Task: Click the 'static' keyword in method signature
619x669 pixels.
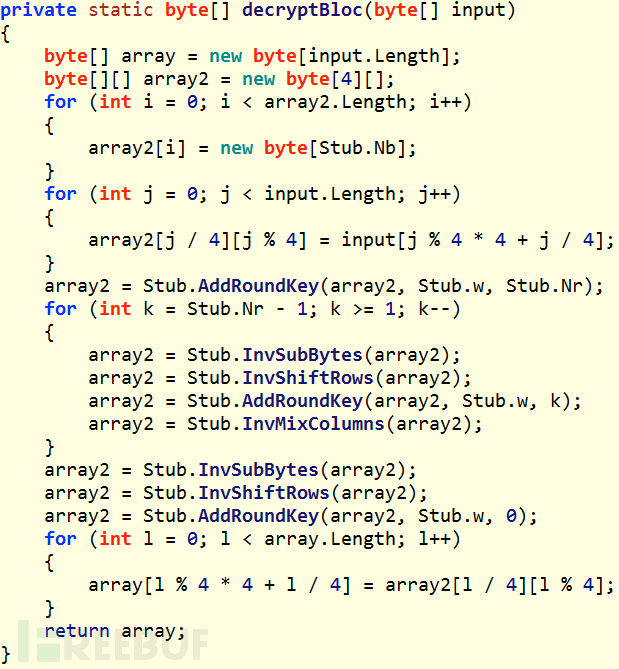Action: tap(121, 9)
